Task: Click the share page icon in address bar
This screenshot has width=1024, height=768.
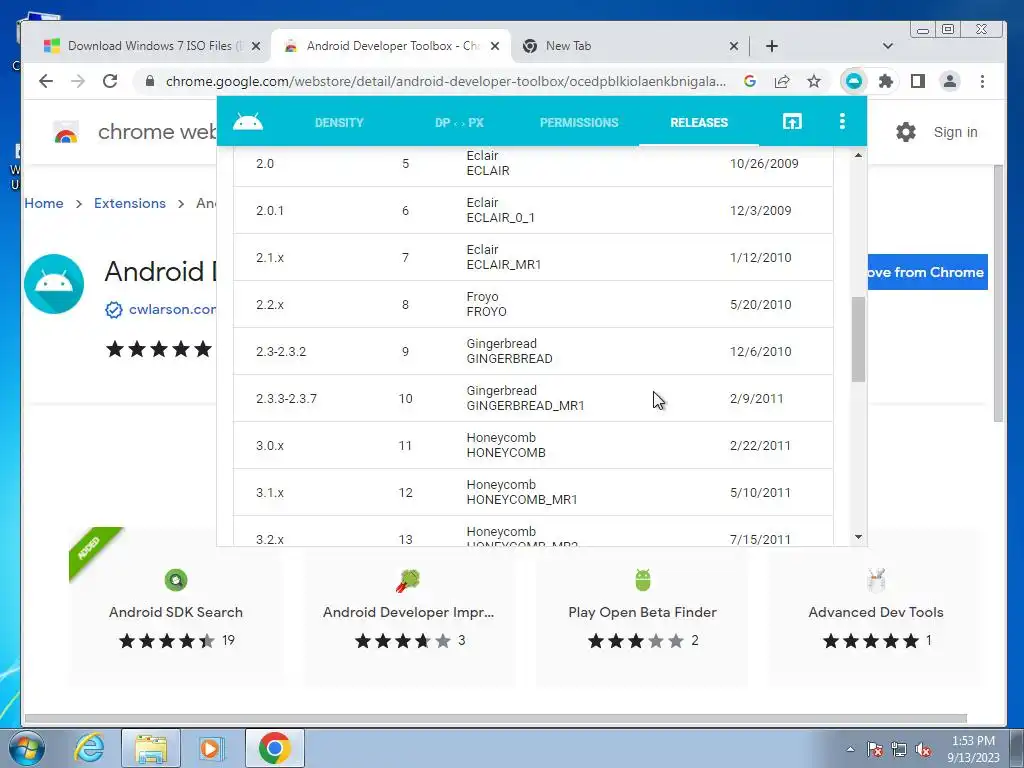Action: coord(782,82)
